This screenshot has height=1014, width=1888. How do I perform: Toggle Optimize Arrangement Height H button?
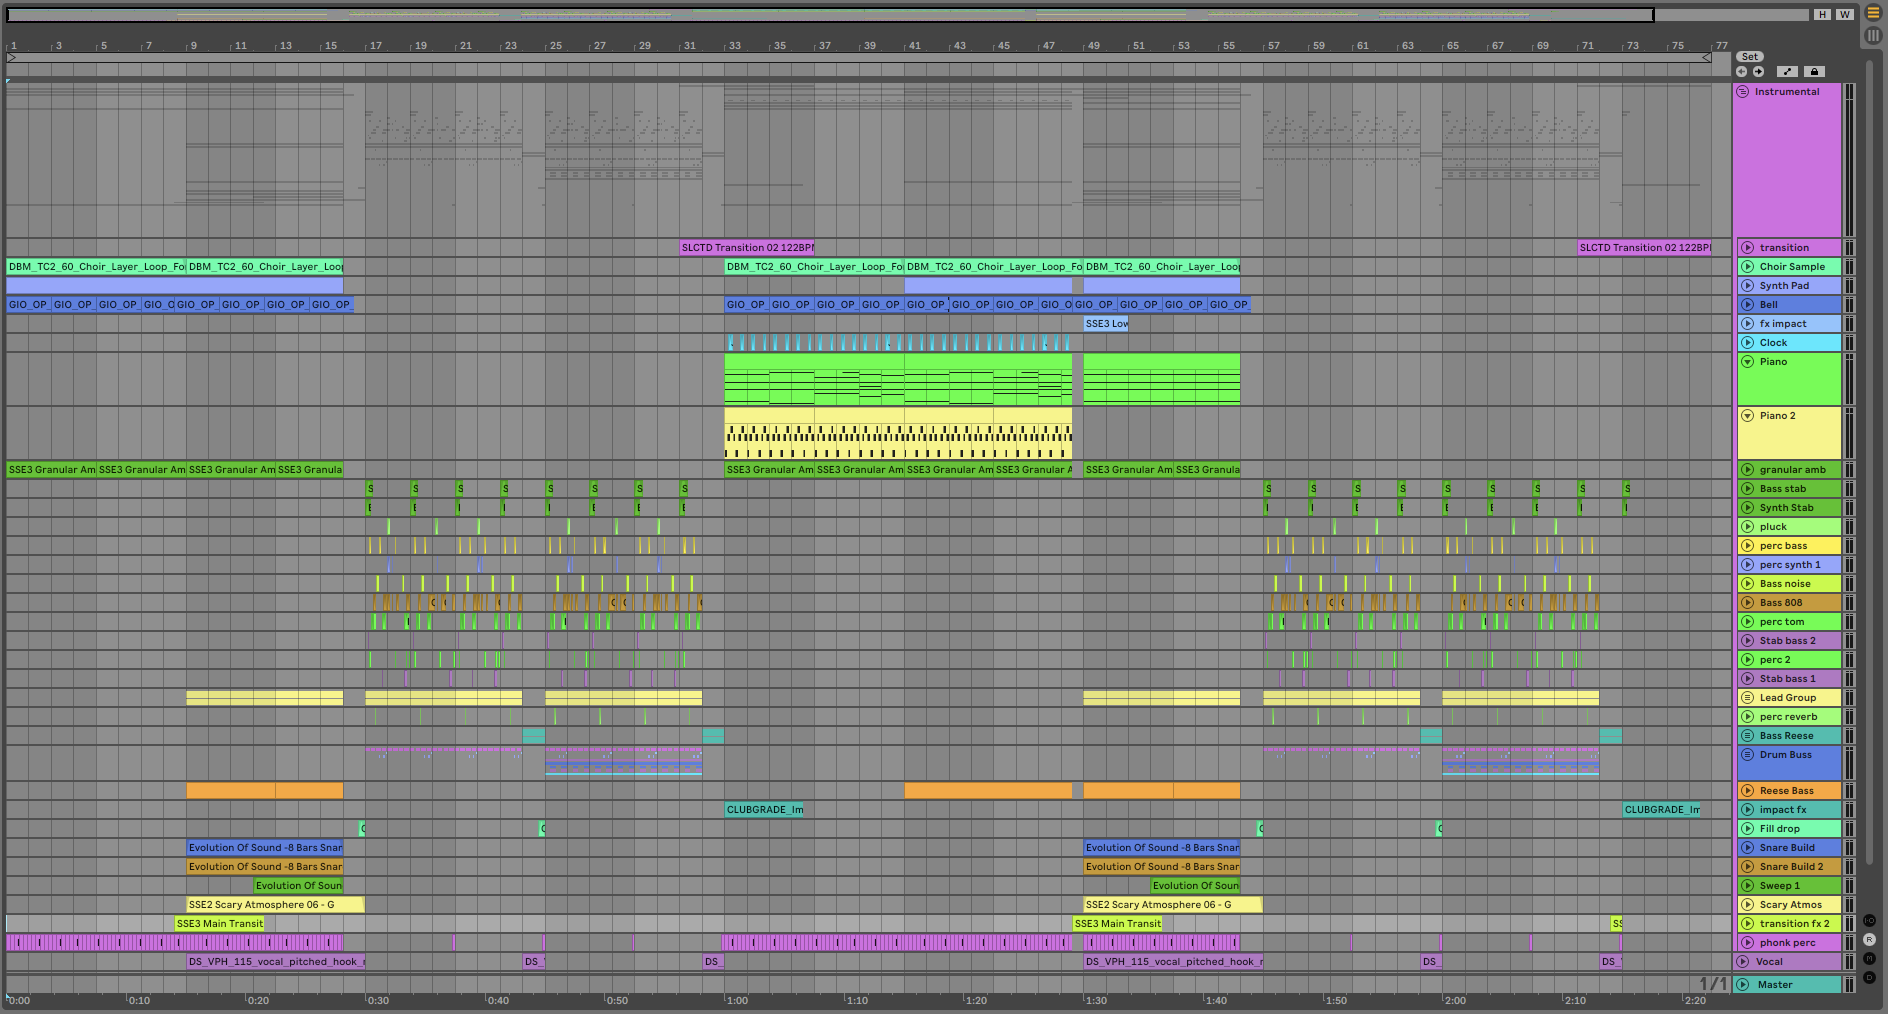[x=1822, y=15]
